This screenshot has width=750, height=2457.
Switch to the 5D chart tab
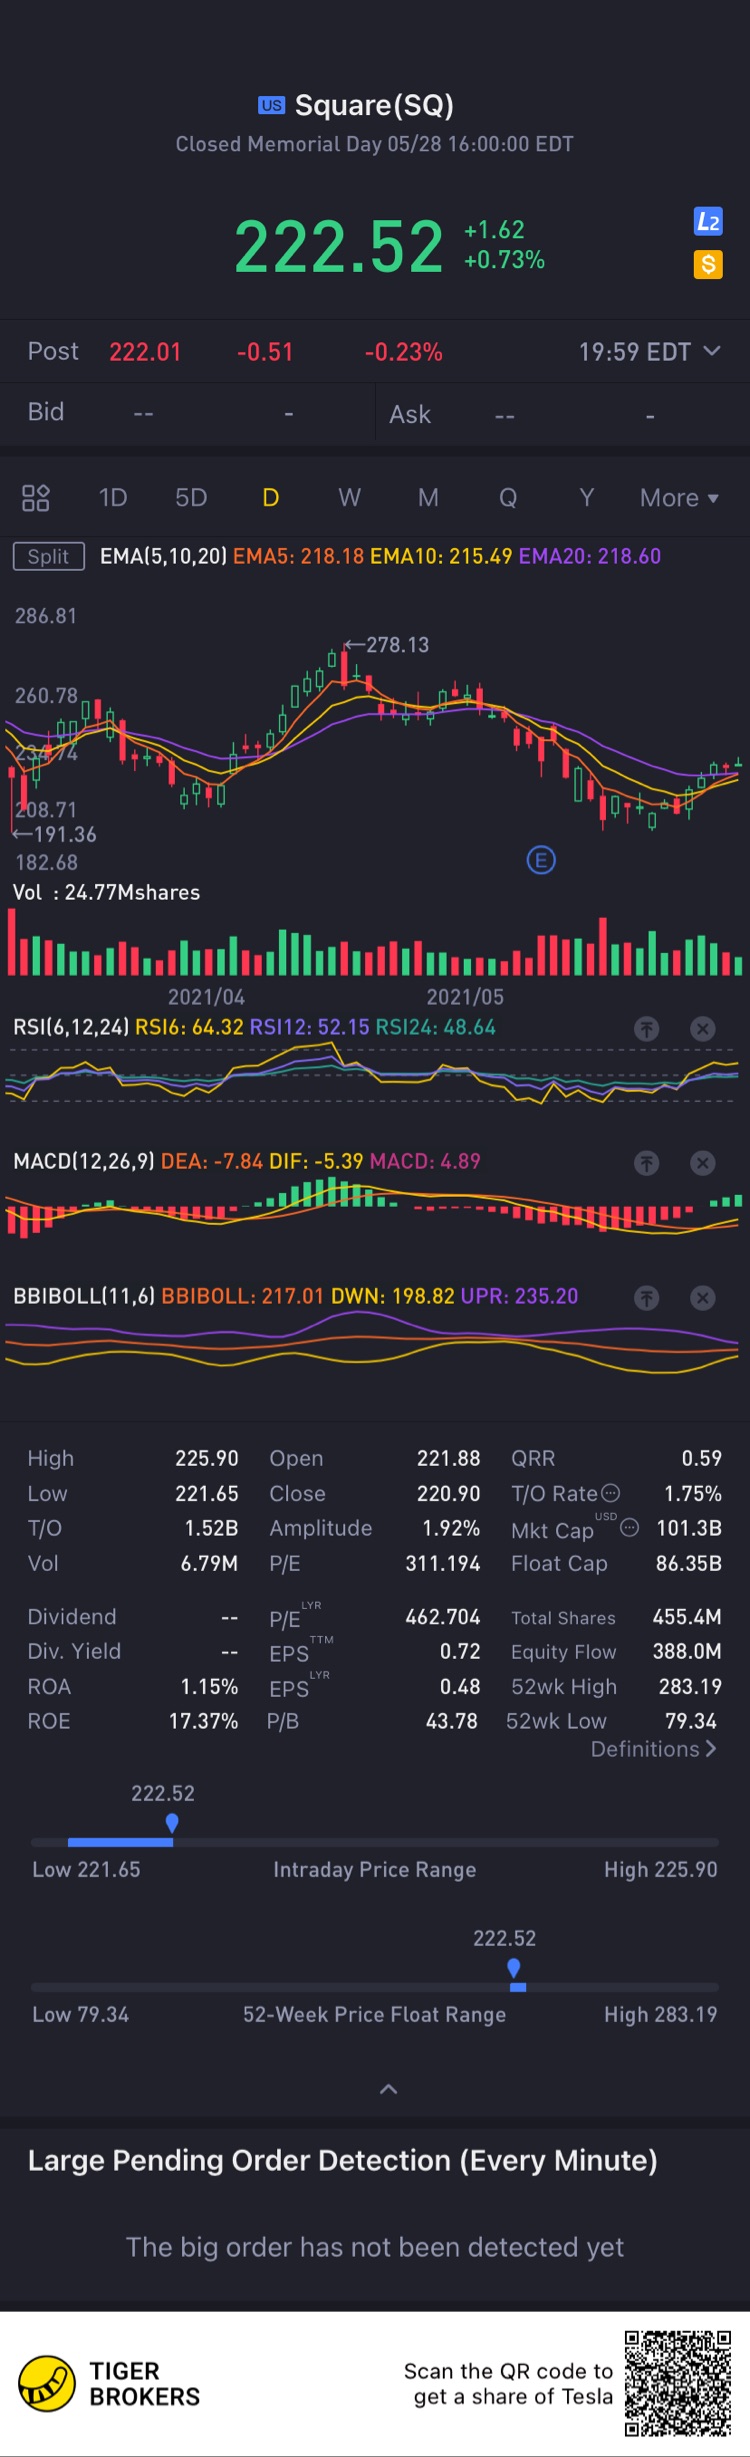191,498
